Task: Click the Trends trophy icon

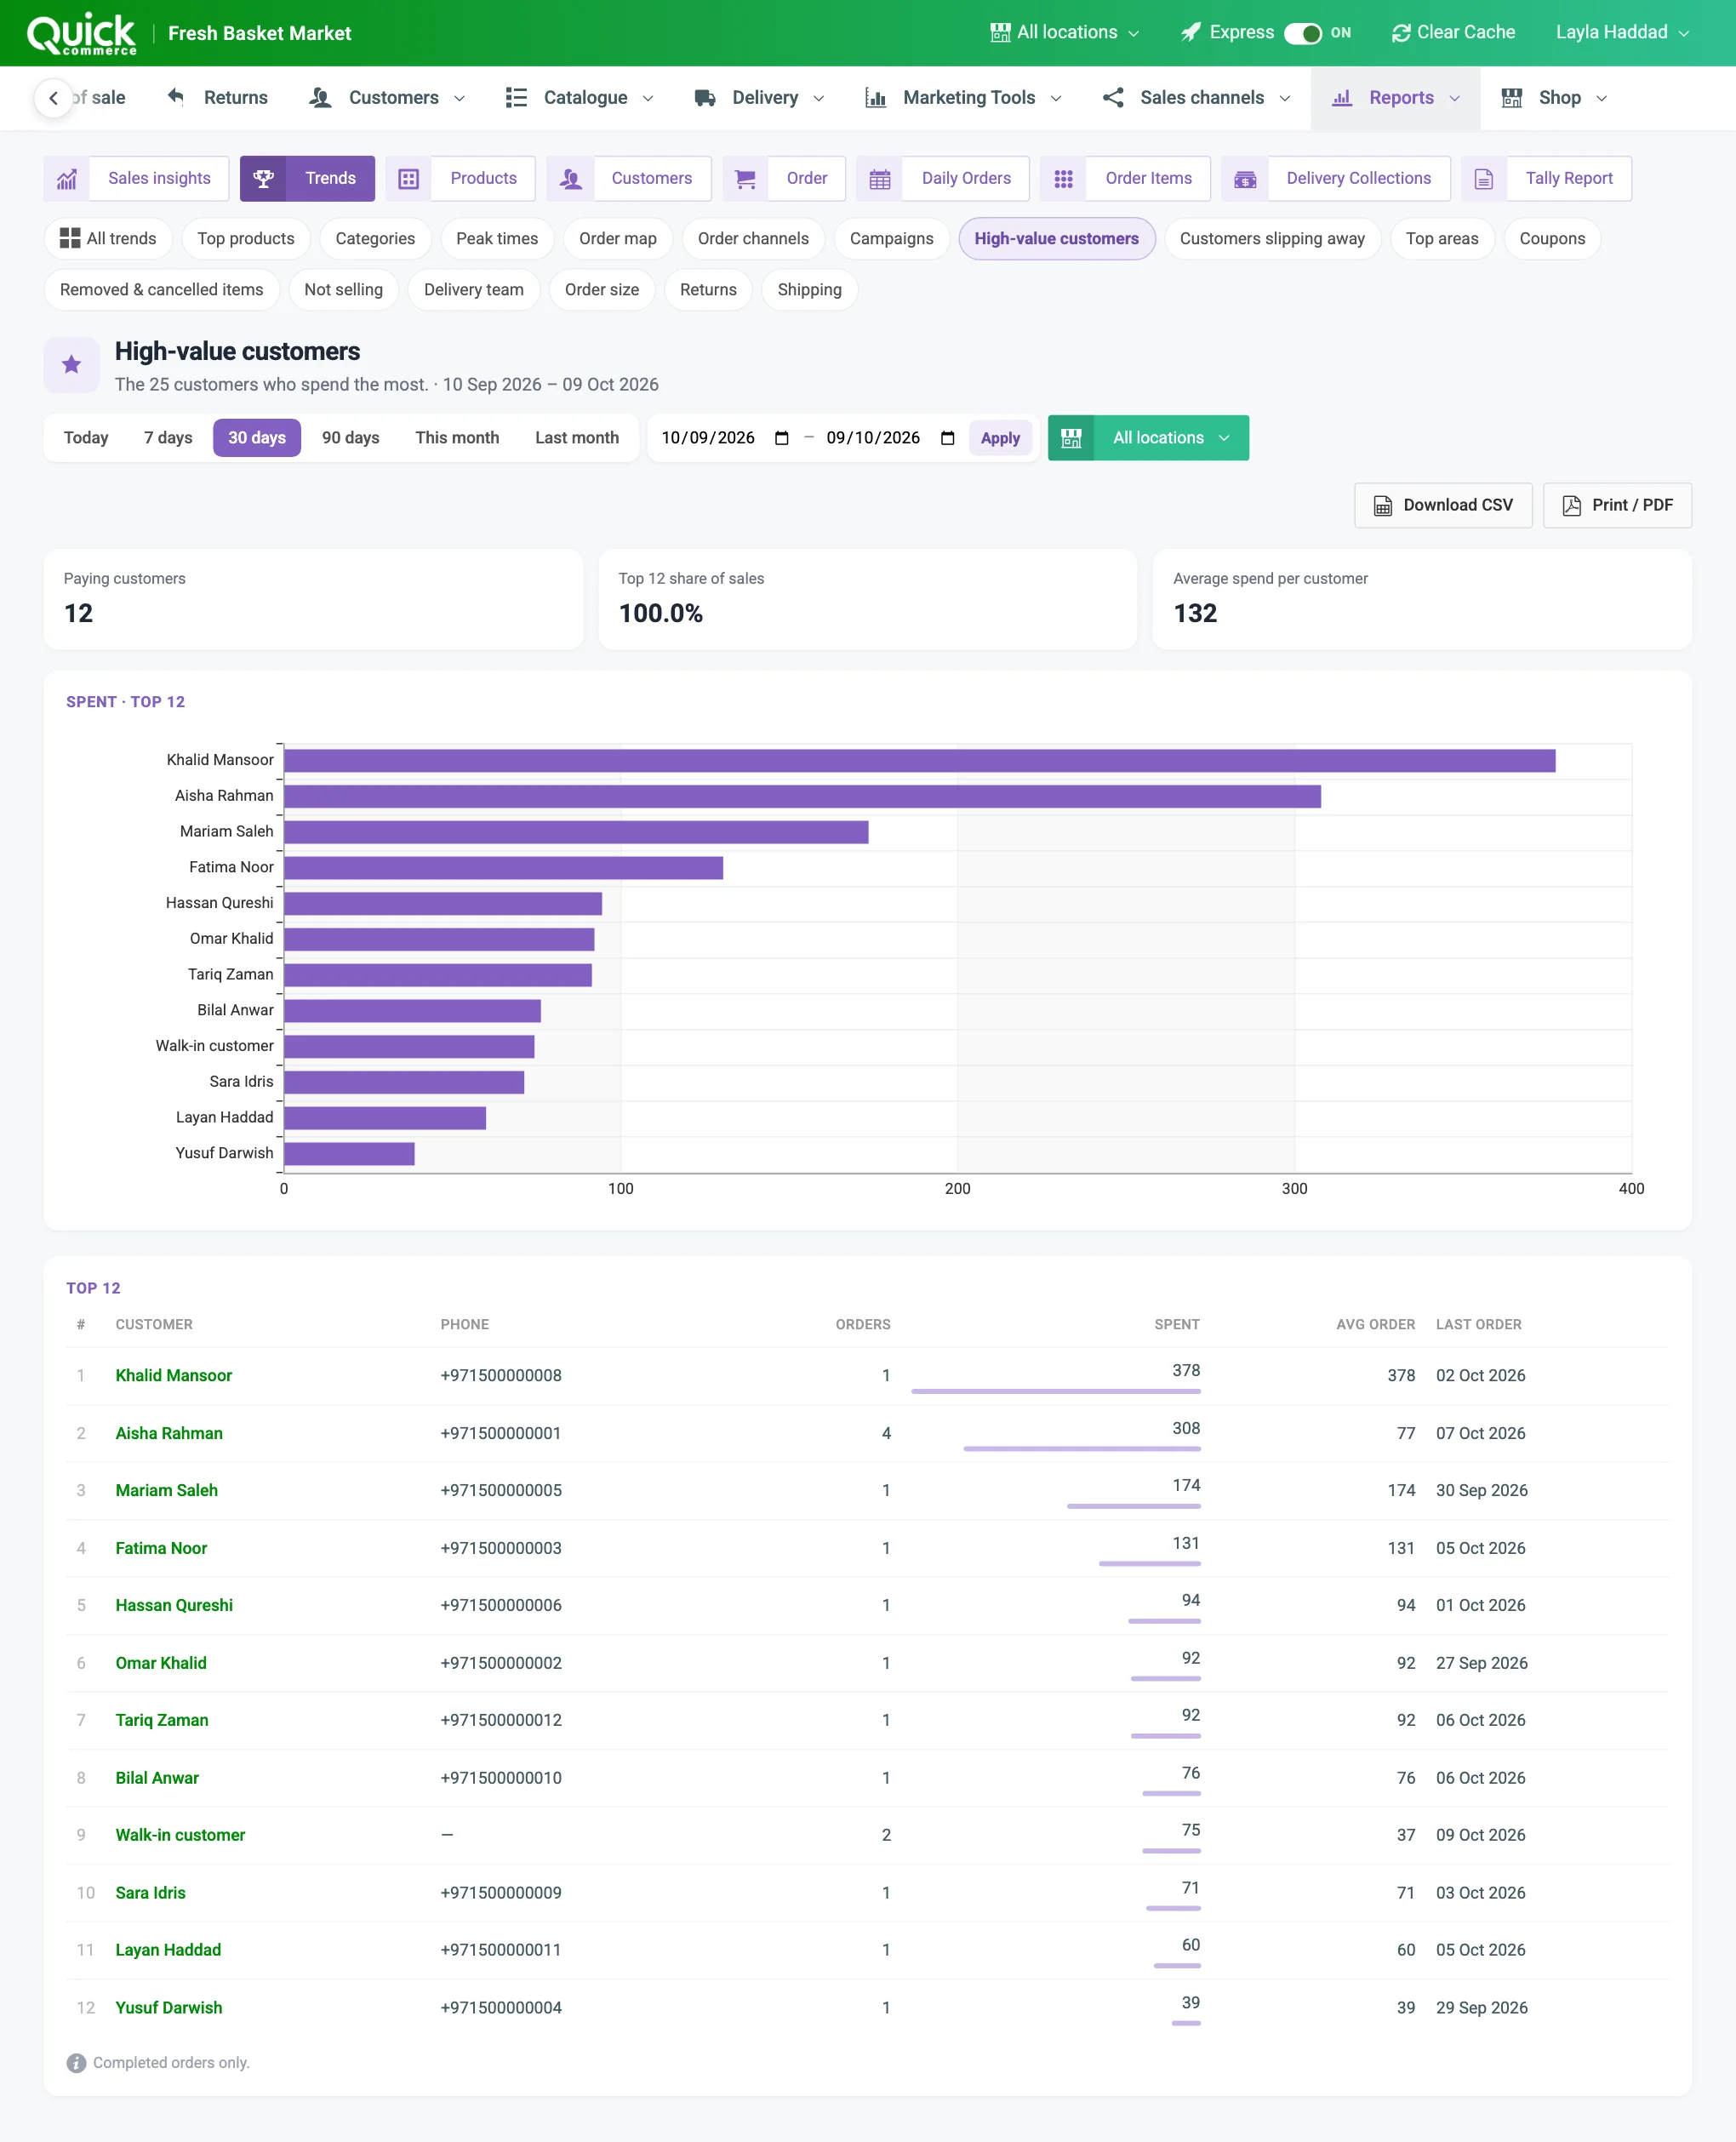Action: click(x=263, y=178)
